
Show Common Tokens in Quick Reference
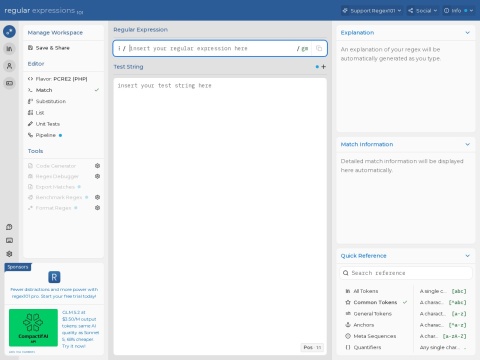pyautogui.click(x=376, y=302)
